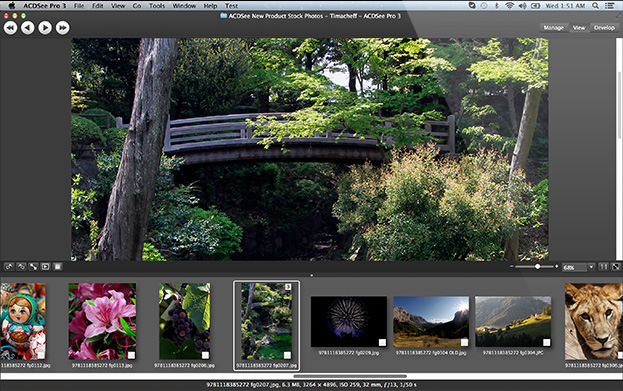Click the folder icon in title bar
This screenshot has height=391, width=623.
(x=224, y=16)
